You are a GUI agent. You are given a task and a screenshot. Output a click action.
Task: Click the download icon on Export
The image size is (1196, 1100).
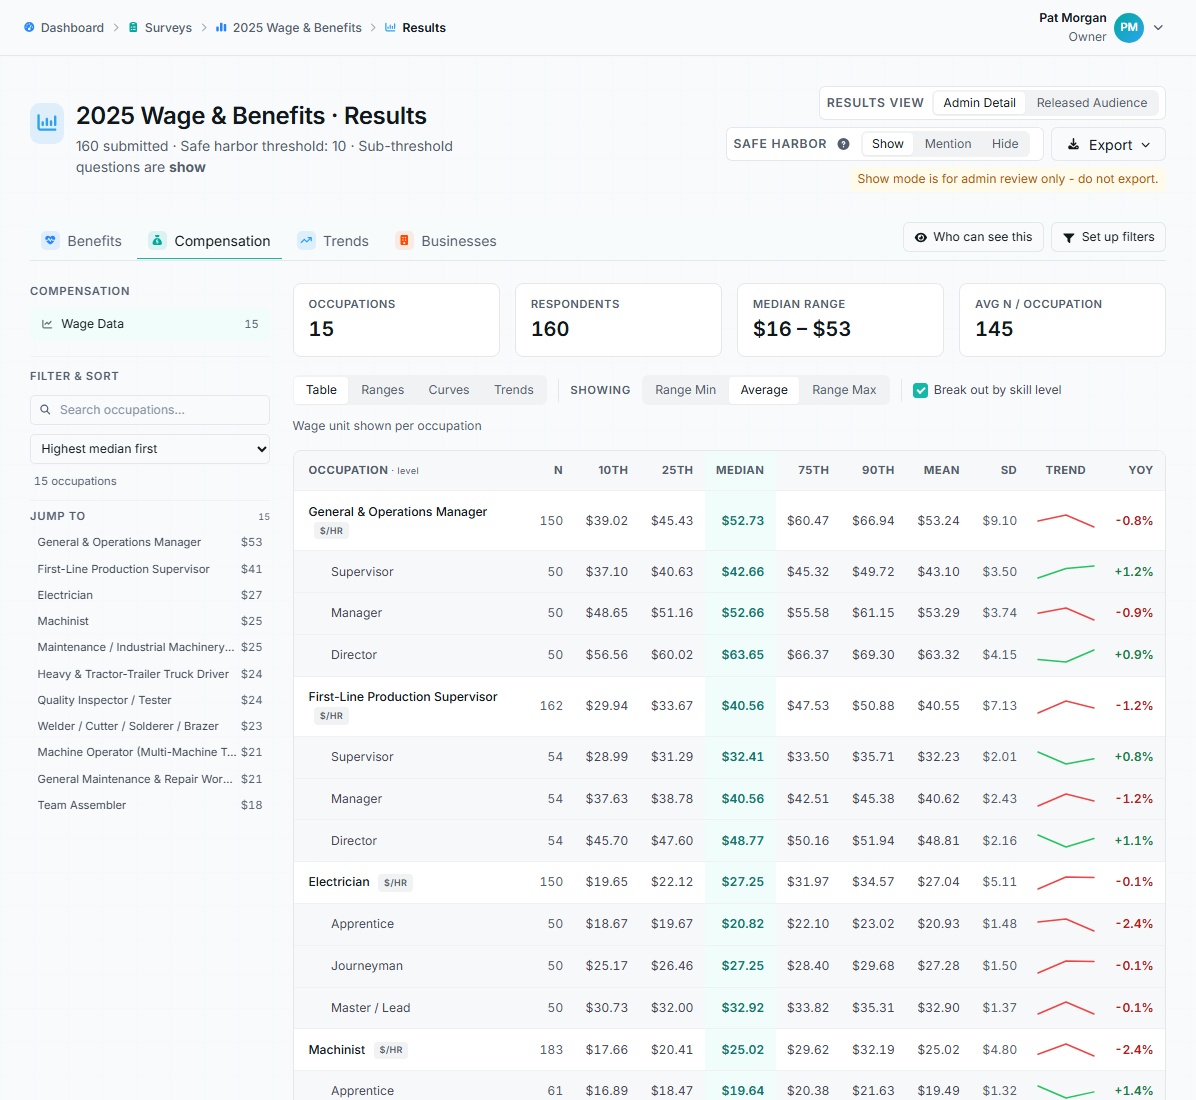click(1073, 144)
